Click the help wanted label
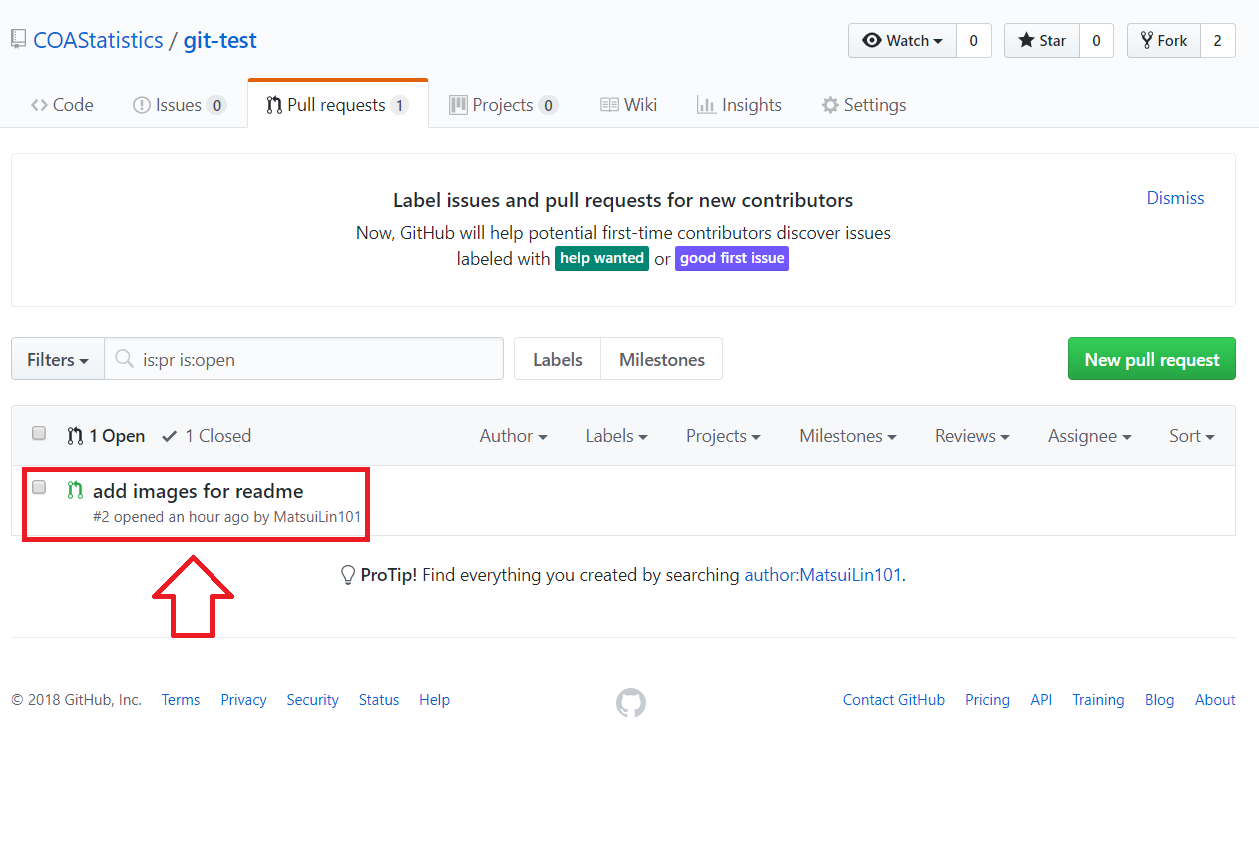Image resolution: width=1259 pixels, height=853 pixels. coord(602,258)
